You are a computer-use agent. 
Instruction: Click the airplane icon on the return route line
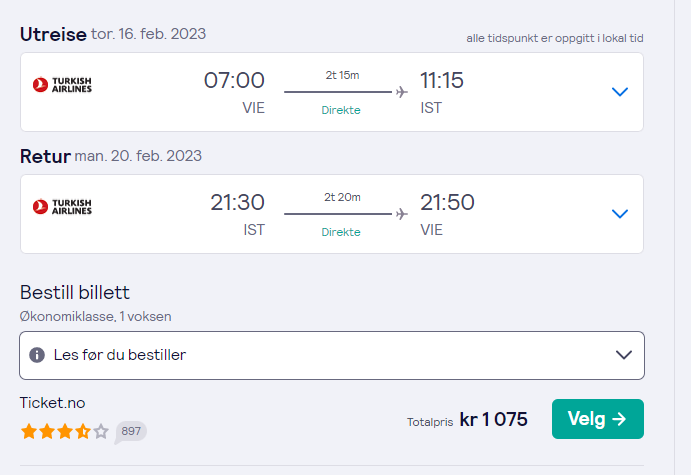click(x=401, y=214)
